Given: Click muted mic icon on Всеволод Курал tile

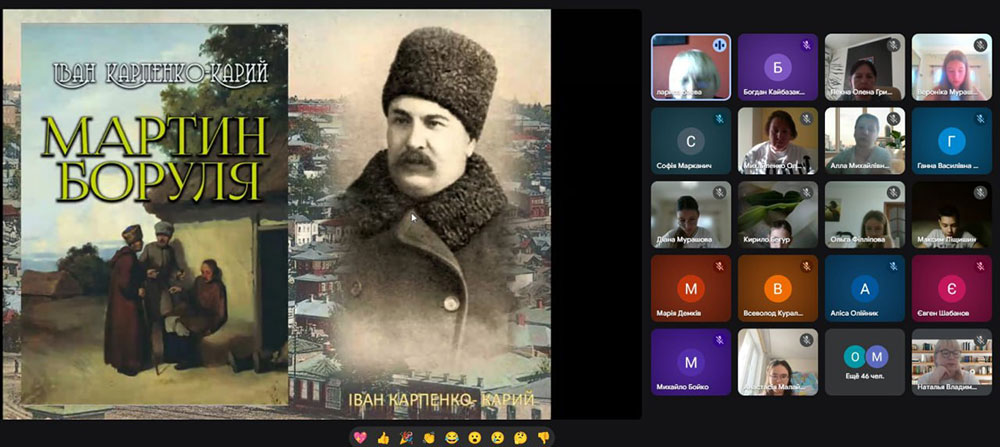Looking at the screenshot, I should (x=807, y=267).
